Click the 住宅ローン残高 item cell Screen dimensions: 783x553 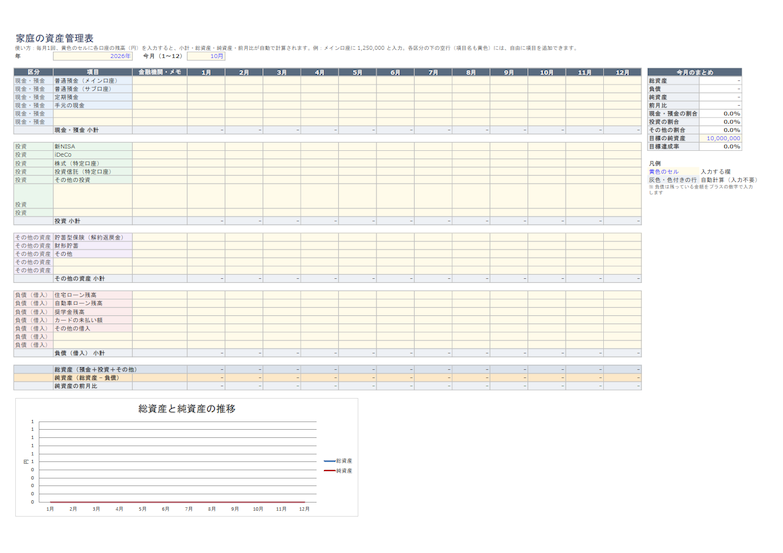(x=93, y=295)
